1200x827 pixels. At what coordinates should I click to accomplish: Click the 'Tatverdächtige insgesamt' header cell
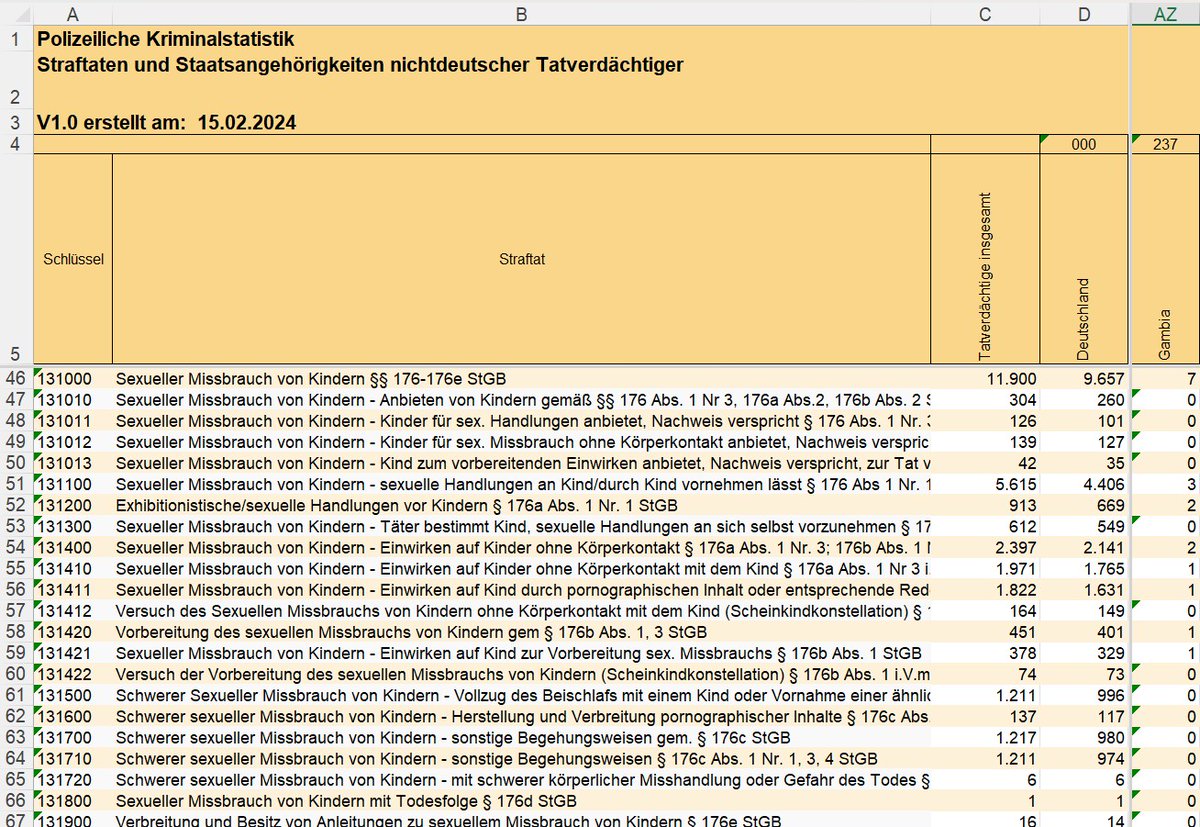click(x=985, y=259)
